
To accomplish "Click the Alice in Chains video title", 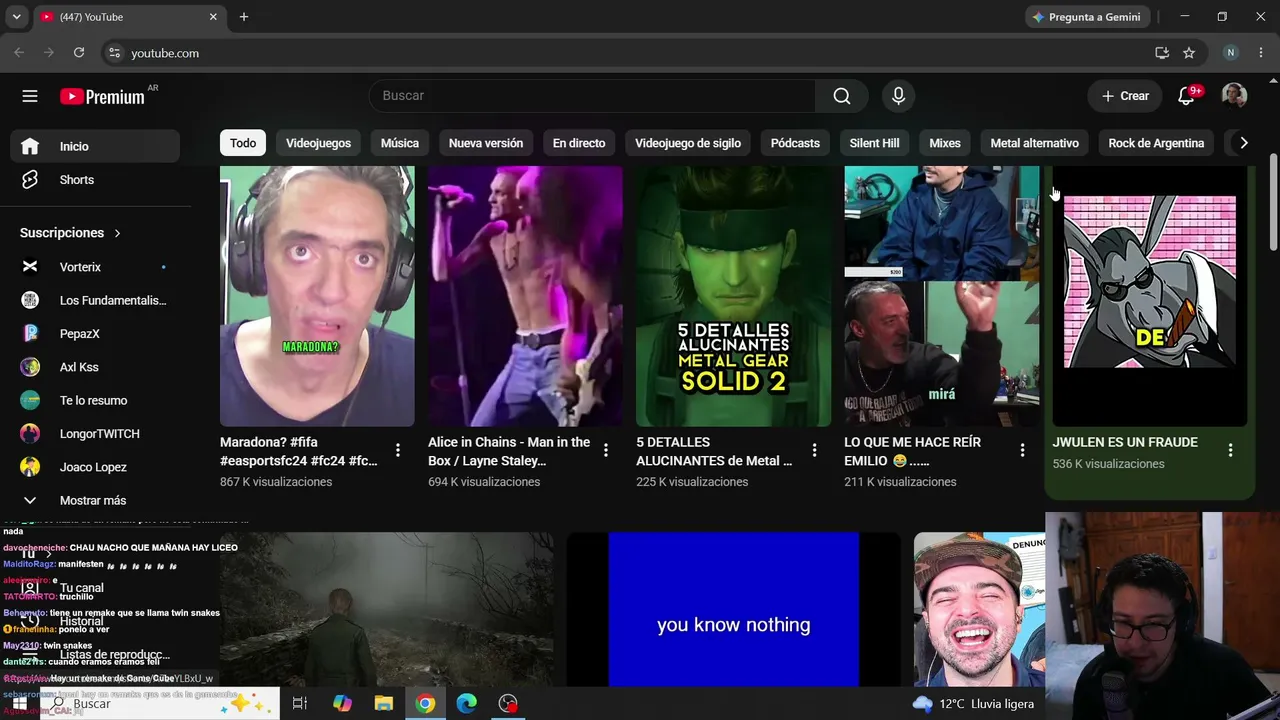I will (x=509, y=451).
